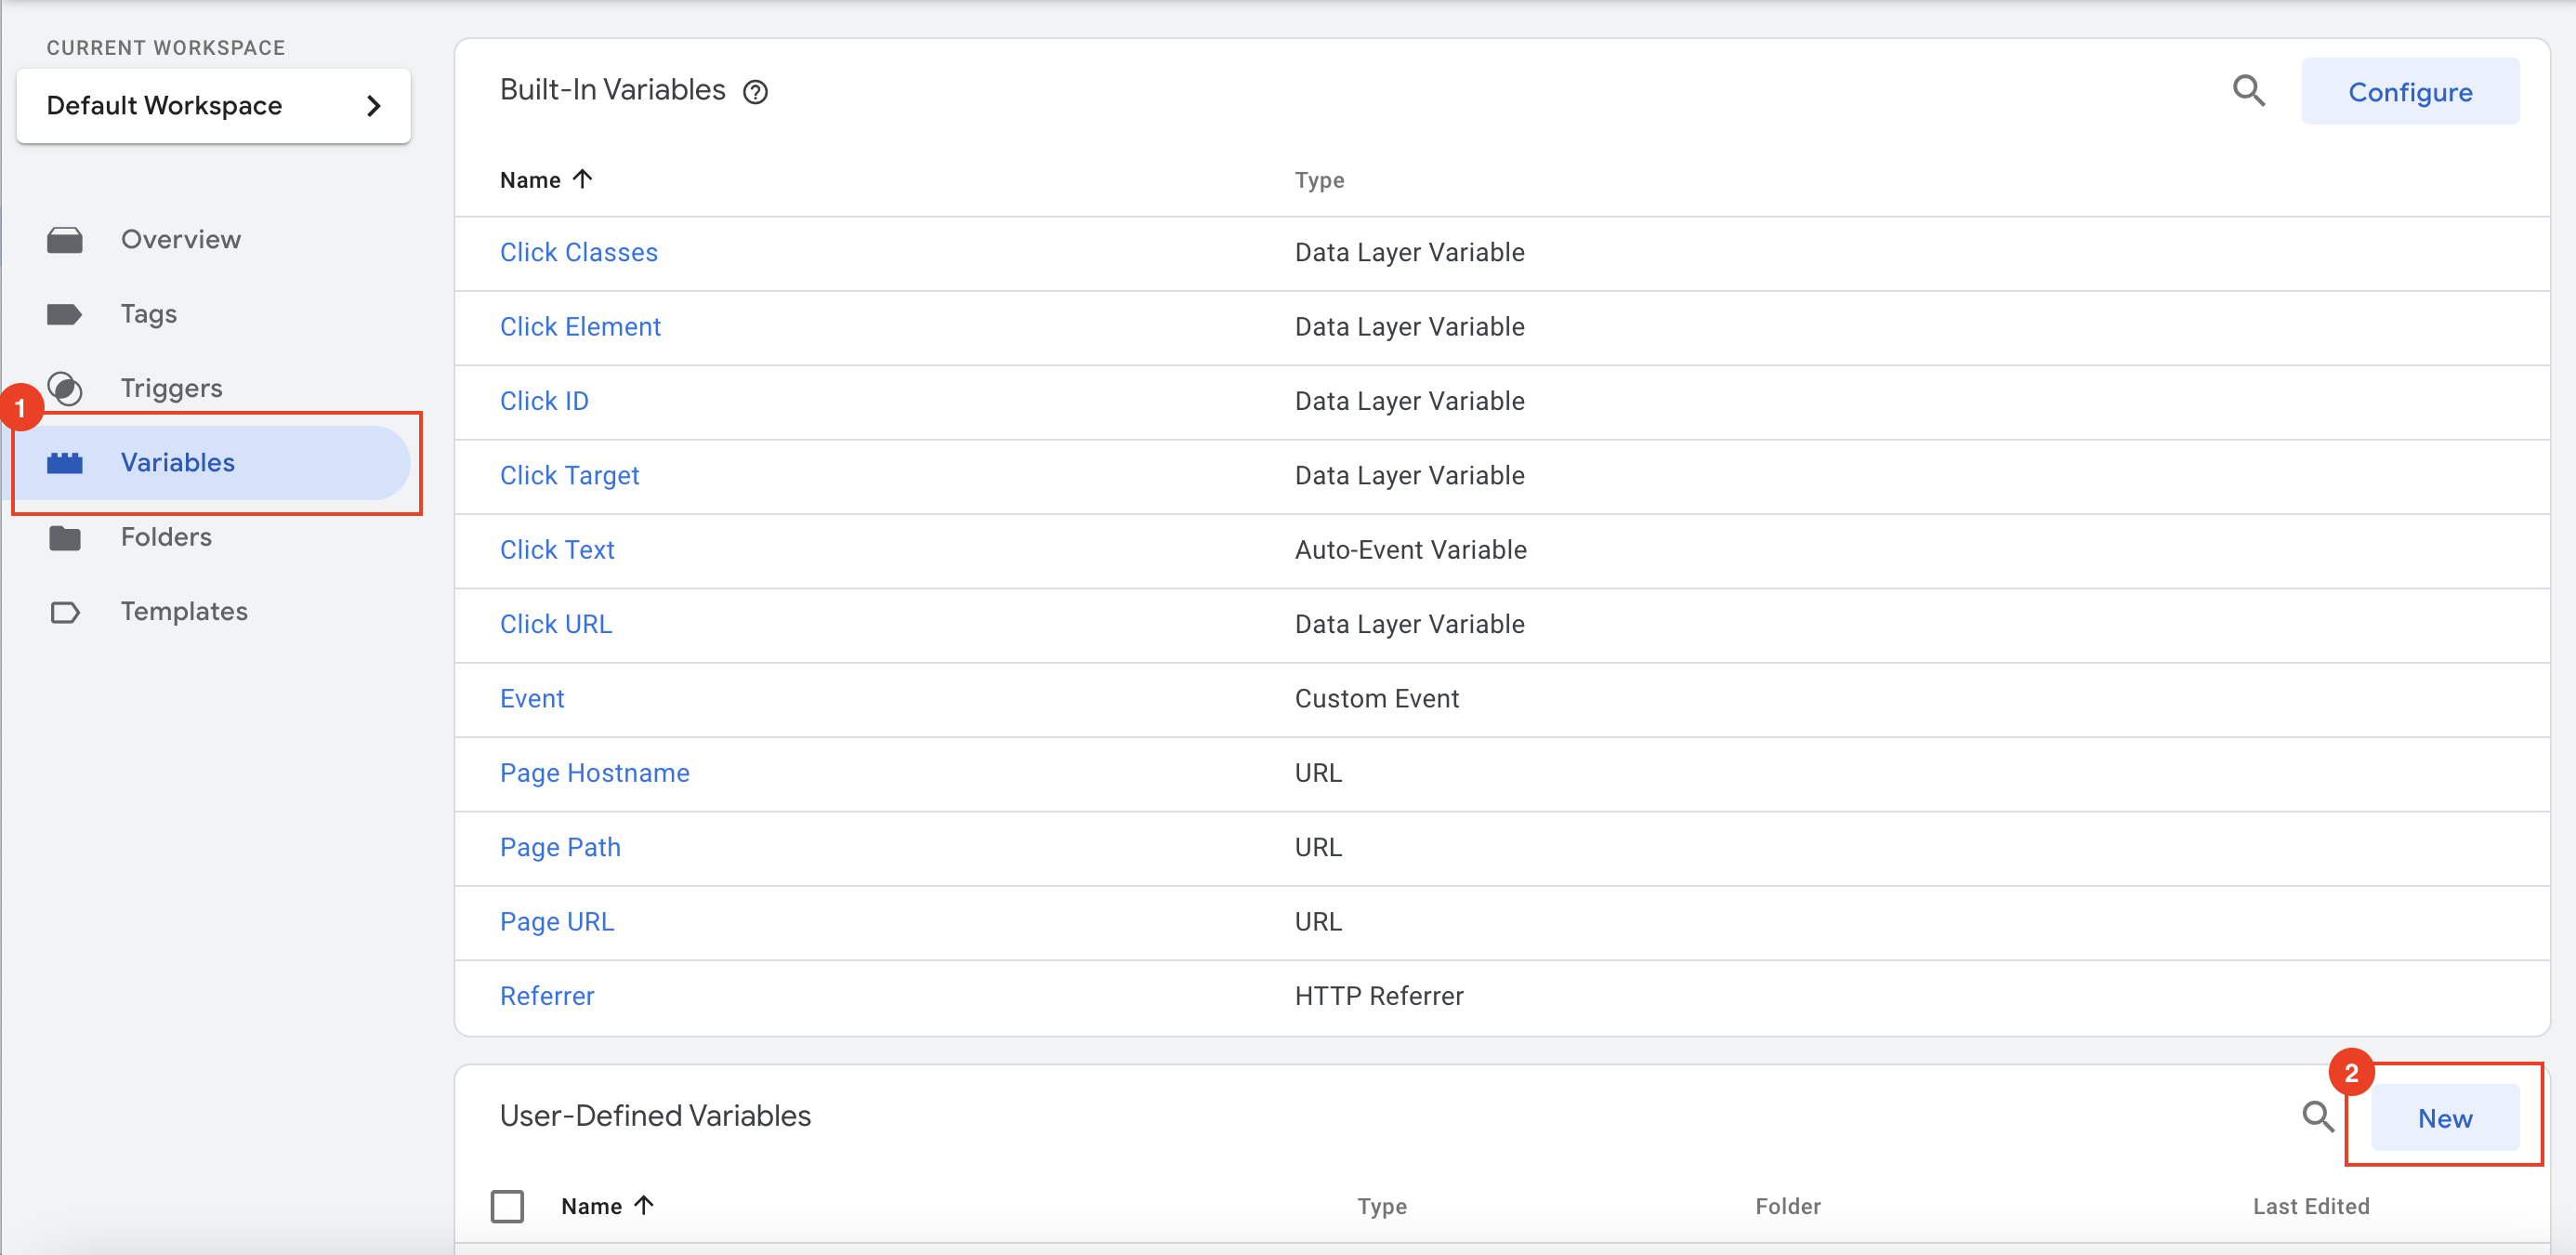Go to the Variables menu item
Screen dimensions: 2576x1255
pyautogui.click(x=178, y=462)
